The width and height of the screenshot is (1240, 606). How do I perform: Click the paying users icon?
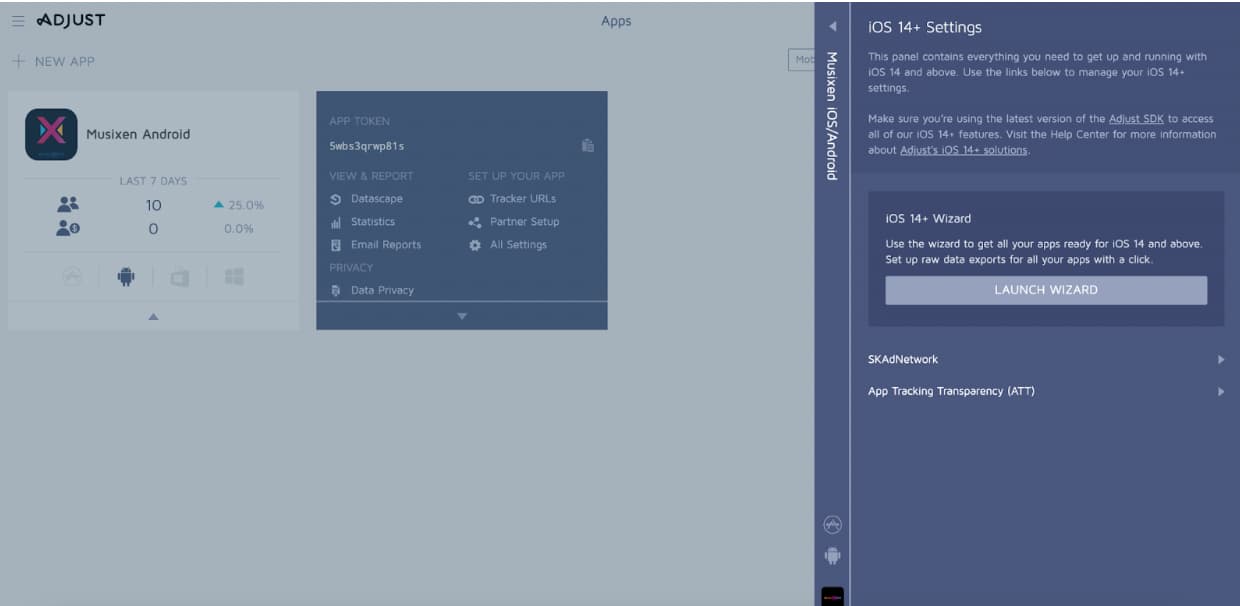[68, 228]
